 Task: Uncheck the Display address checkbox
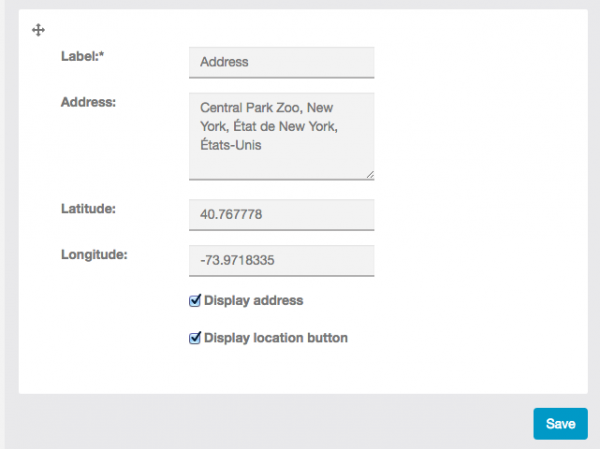click(x=195, y=300)
